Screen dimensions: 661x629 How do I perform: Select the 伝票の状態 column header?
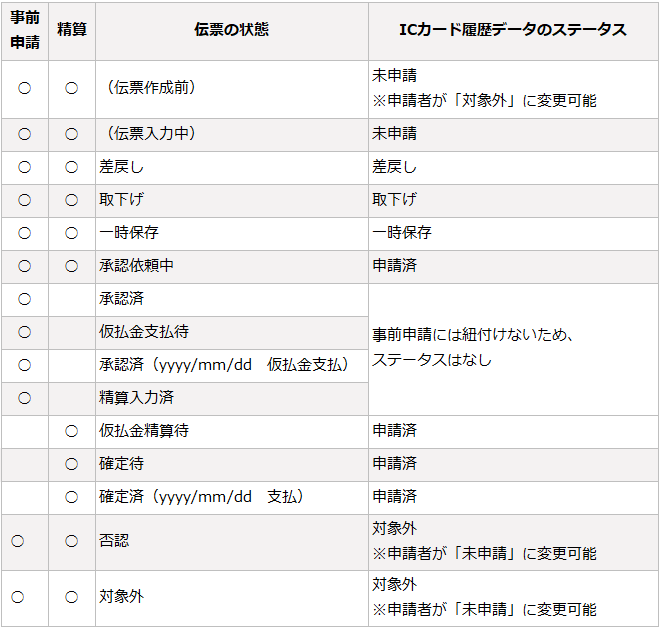(231, 30)
